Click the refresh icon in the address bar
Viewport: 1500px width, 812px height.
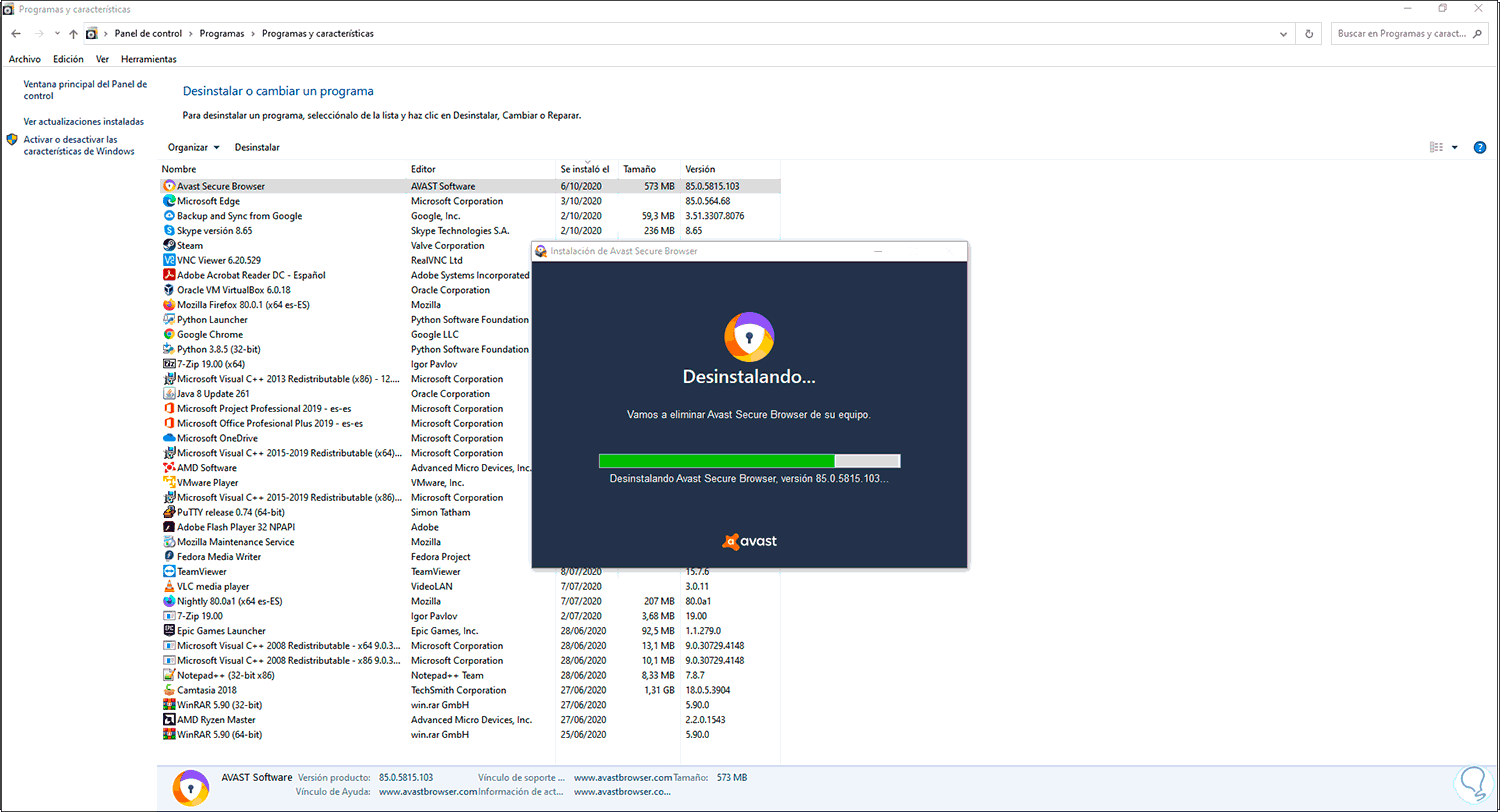1308,33
